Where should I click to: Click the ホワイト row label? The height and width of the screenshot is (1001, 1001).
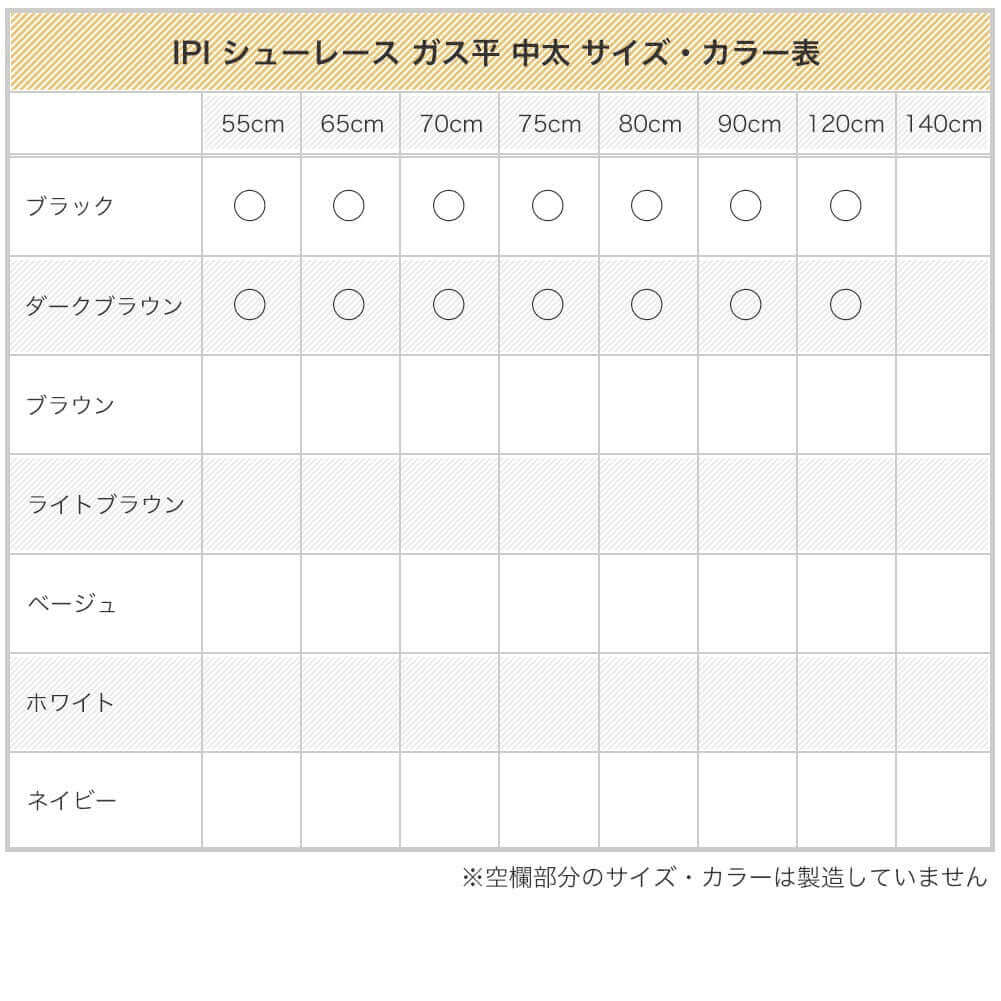pyautogui.click(x=70, y=702)
